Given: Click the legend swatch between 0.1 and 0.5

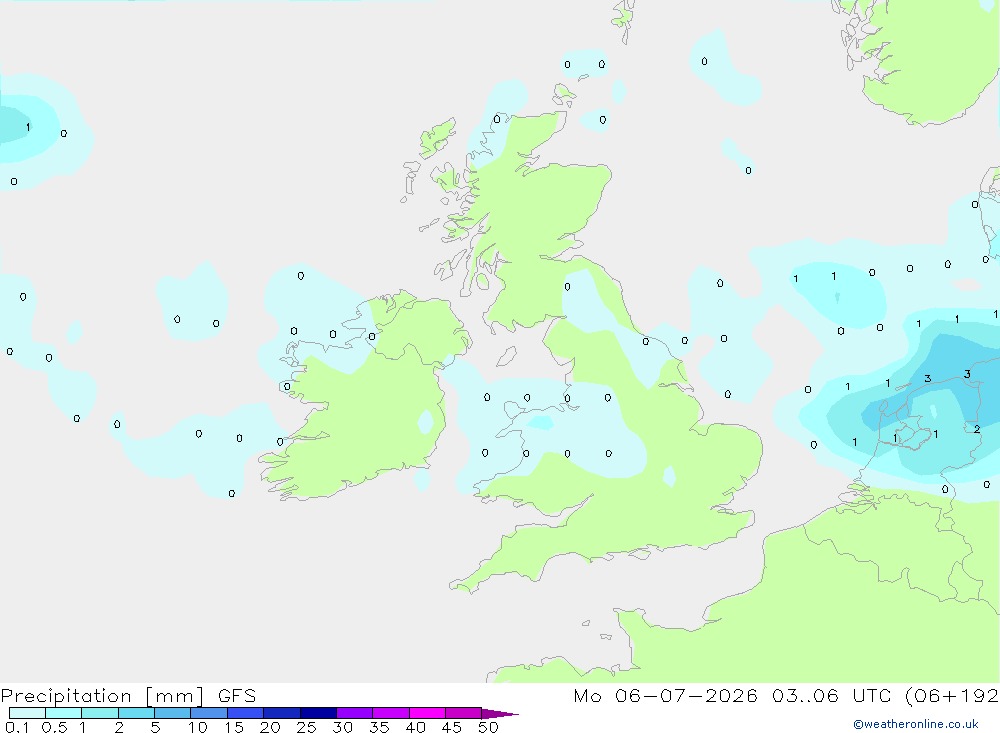Looking at the screenshot, I should coord(27,713).
